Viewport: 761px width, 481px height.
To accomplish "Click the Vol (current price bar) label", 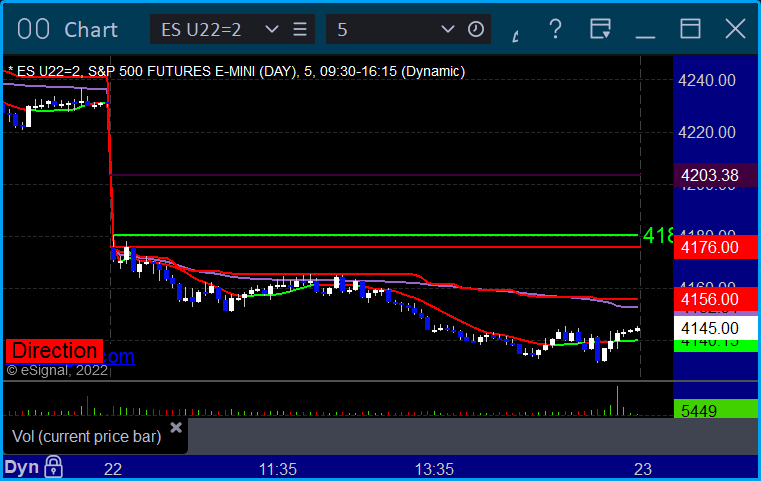I will point(86,436).
